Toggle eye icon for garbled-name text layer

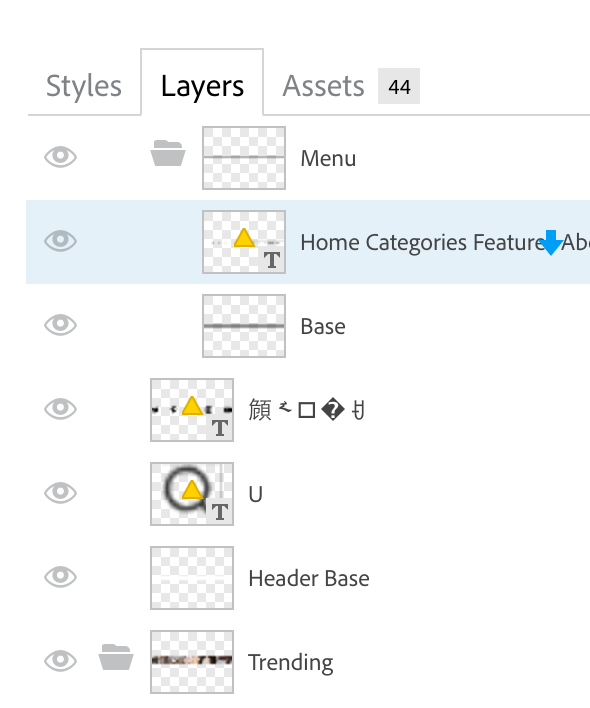(60, 409)
